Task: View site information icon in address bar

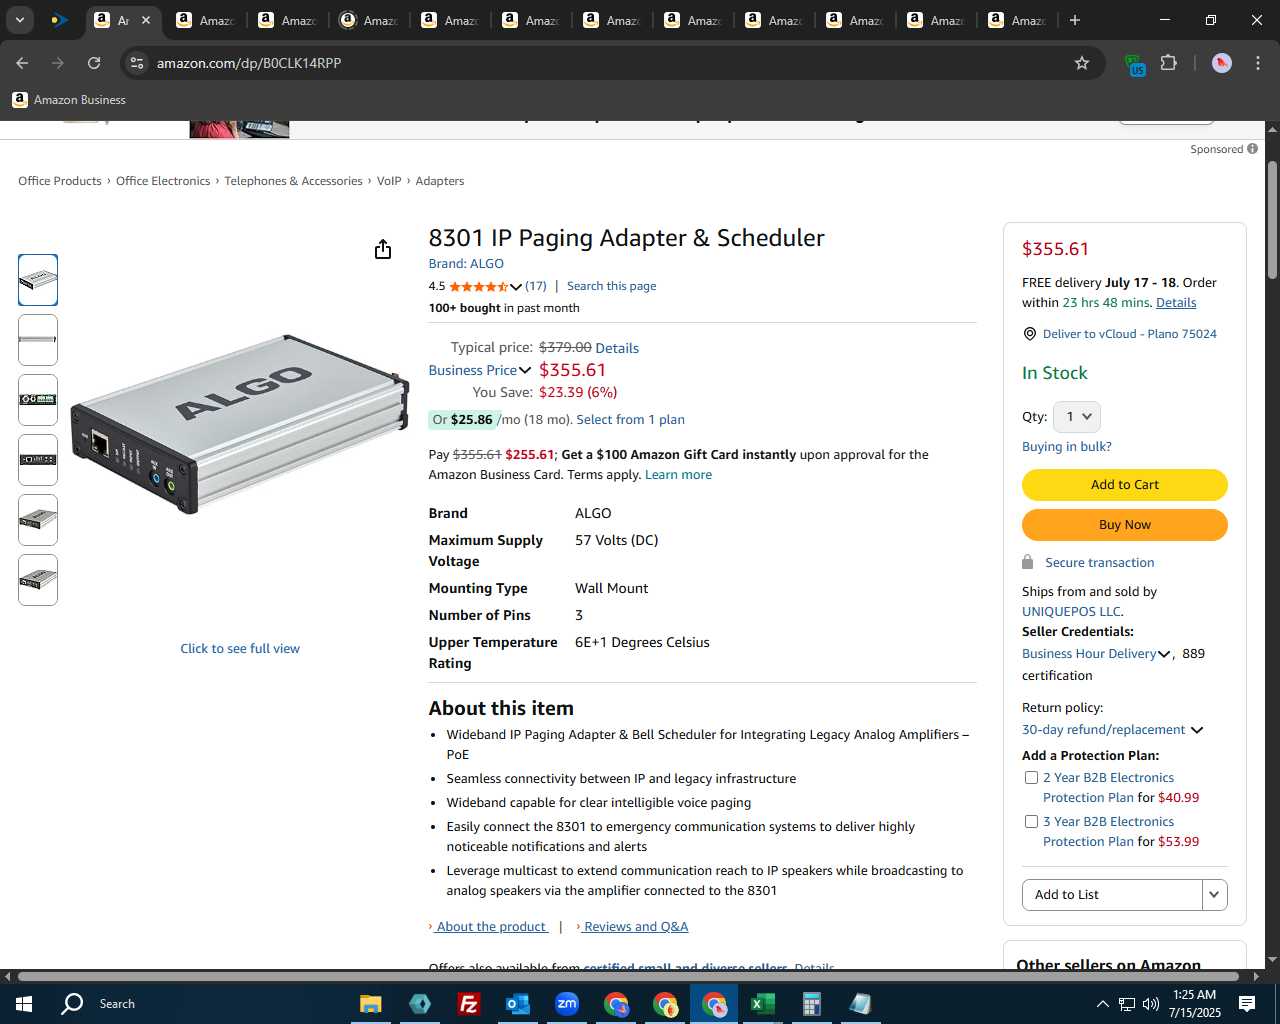Action: click(x=137, y=63)
